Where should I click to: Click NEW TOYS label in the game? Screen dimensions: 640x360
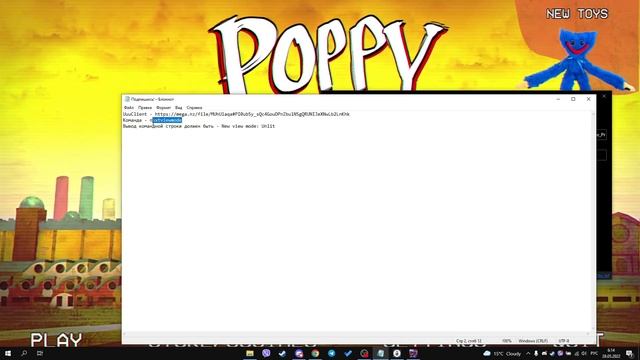[x=577, y=14]
